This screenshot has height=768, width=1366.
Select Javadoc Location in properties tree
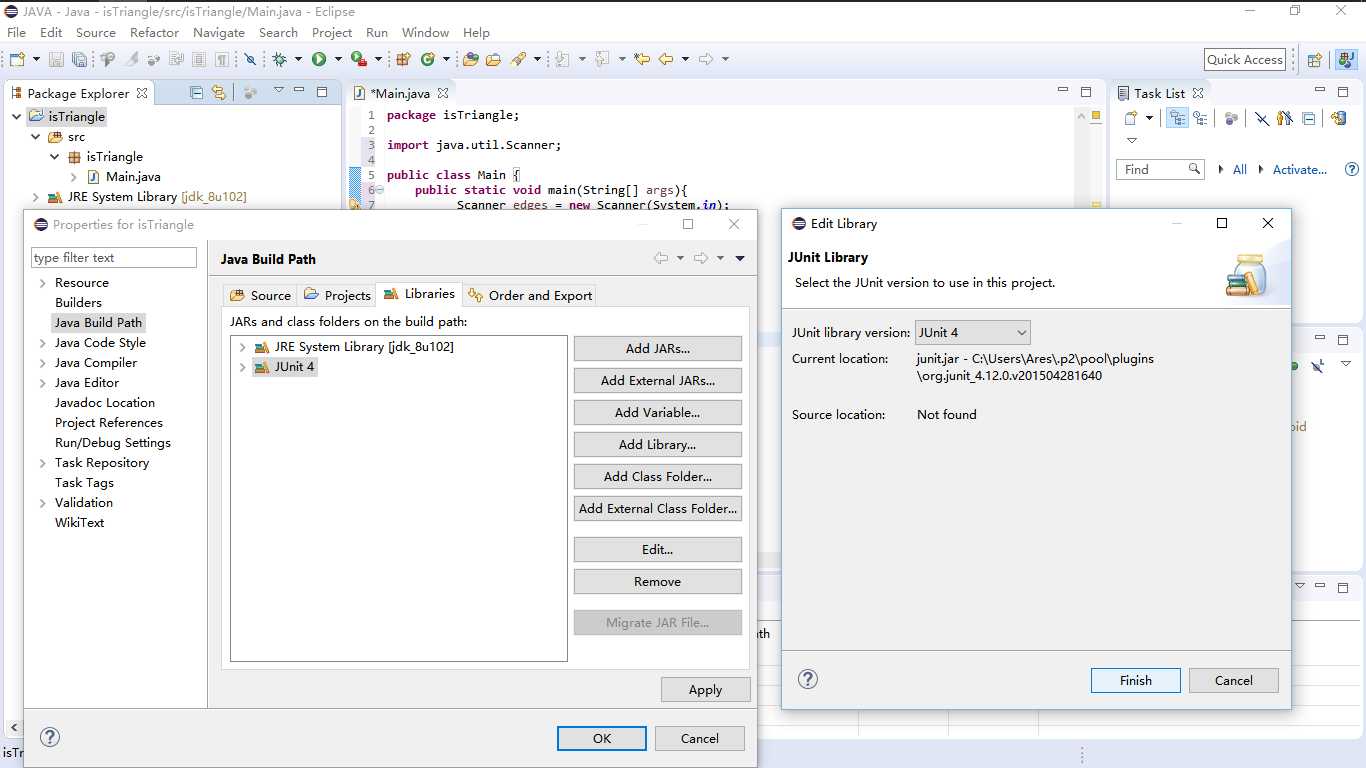[x=105, y=402]
